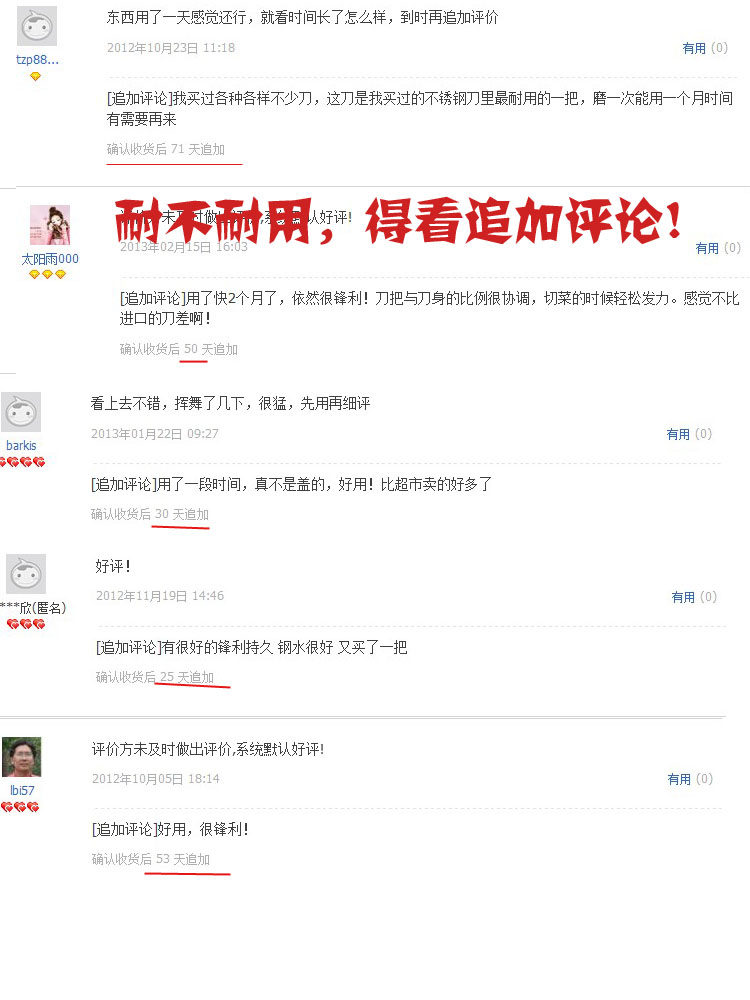Click the ***欣(匿名) reviewer avatar

coord(26,574)
